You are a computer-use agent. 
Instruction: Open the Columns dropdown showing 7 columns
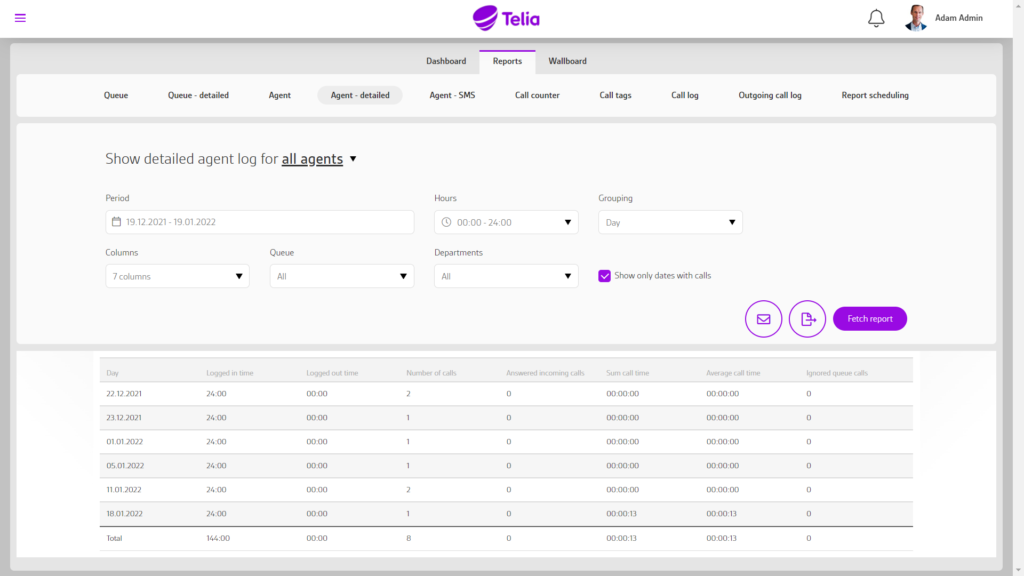(177, 276)
